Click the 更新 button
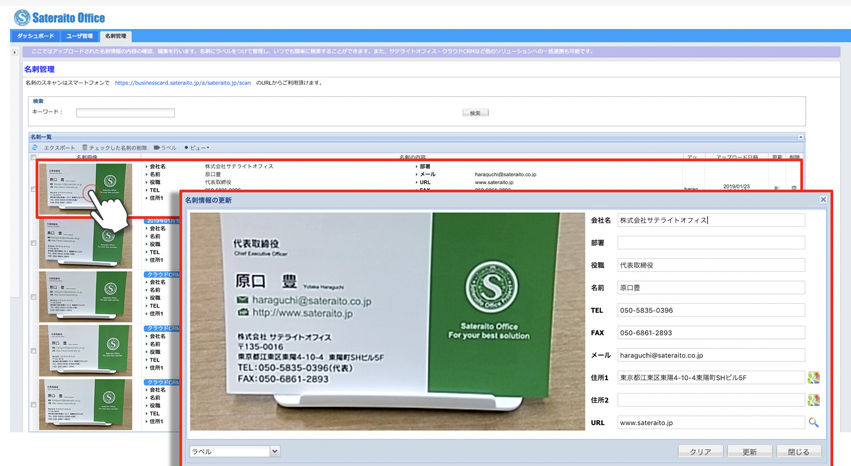Screen dimensions: 851x466 750,451
